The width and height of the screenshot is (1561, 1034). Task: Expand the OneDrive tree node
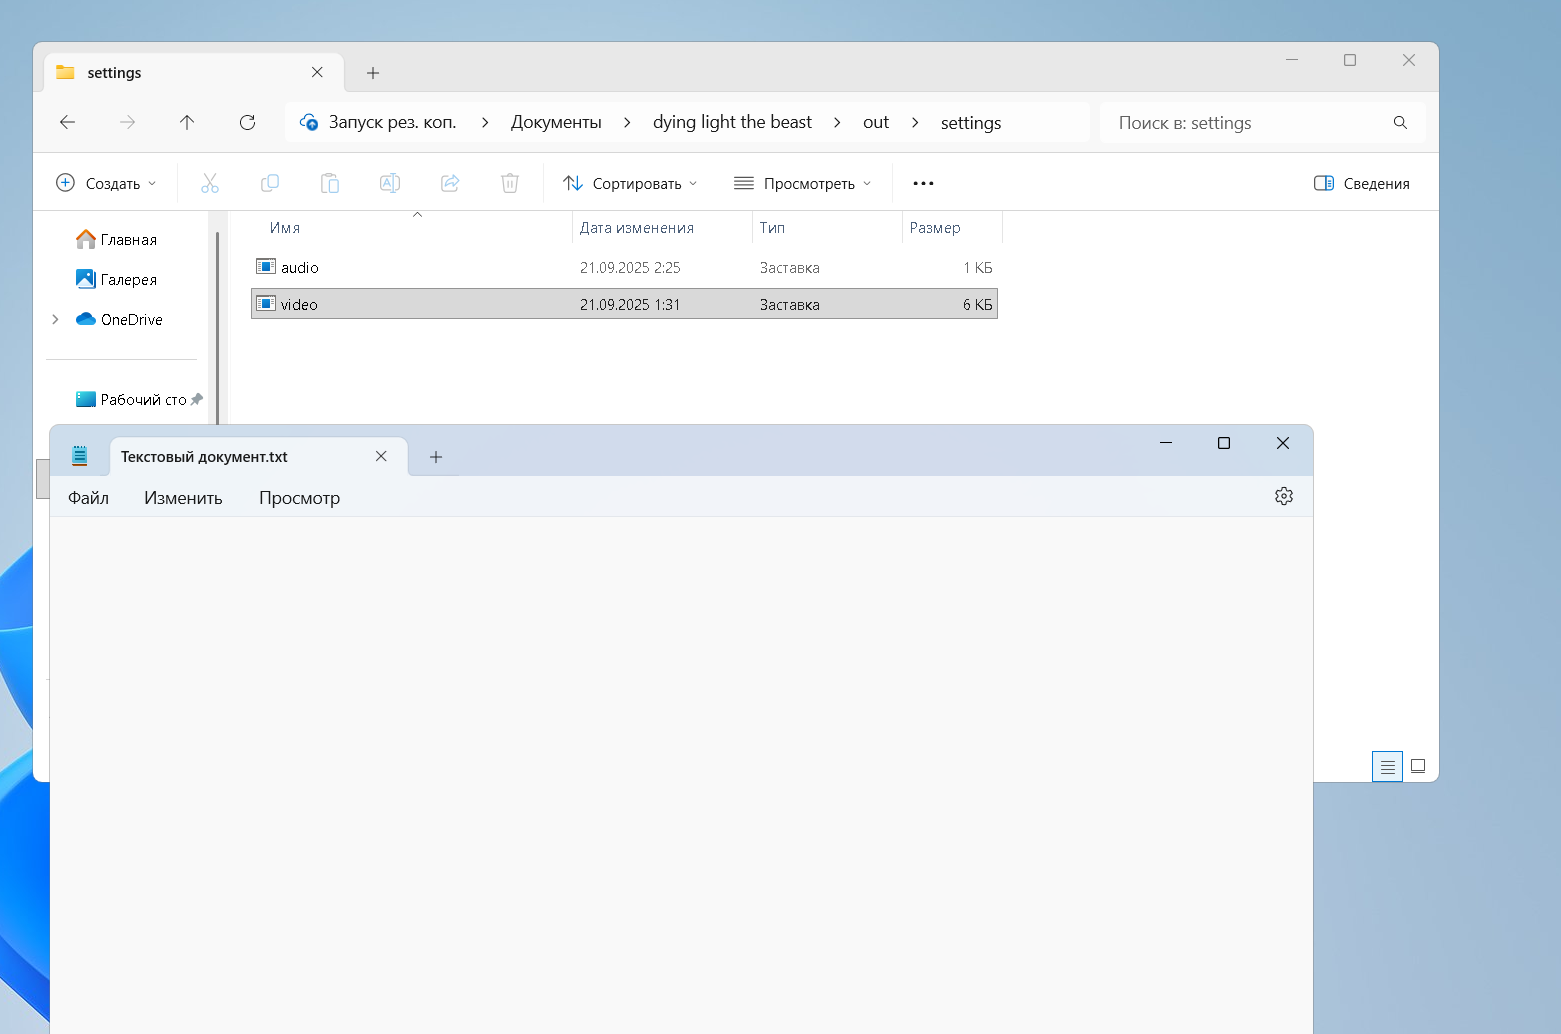pyautogui.click(x=55, y=320)
